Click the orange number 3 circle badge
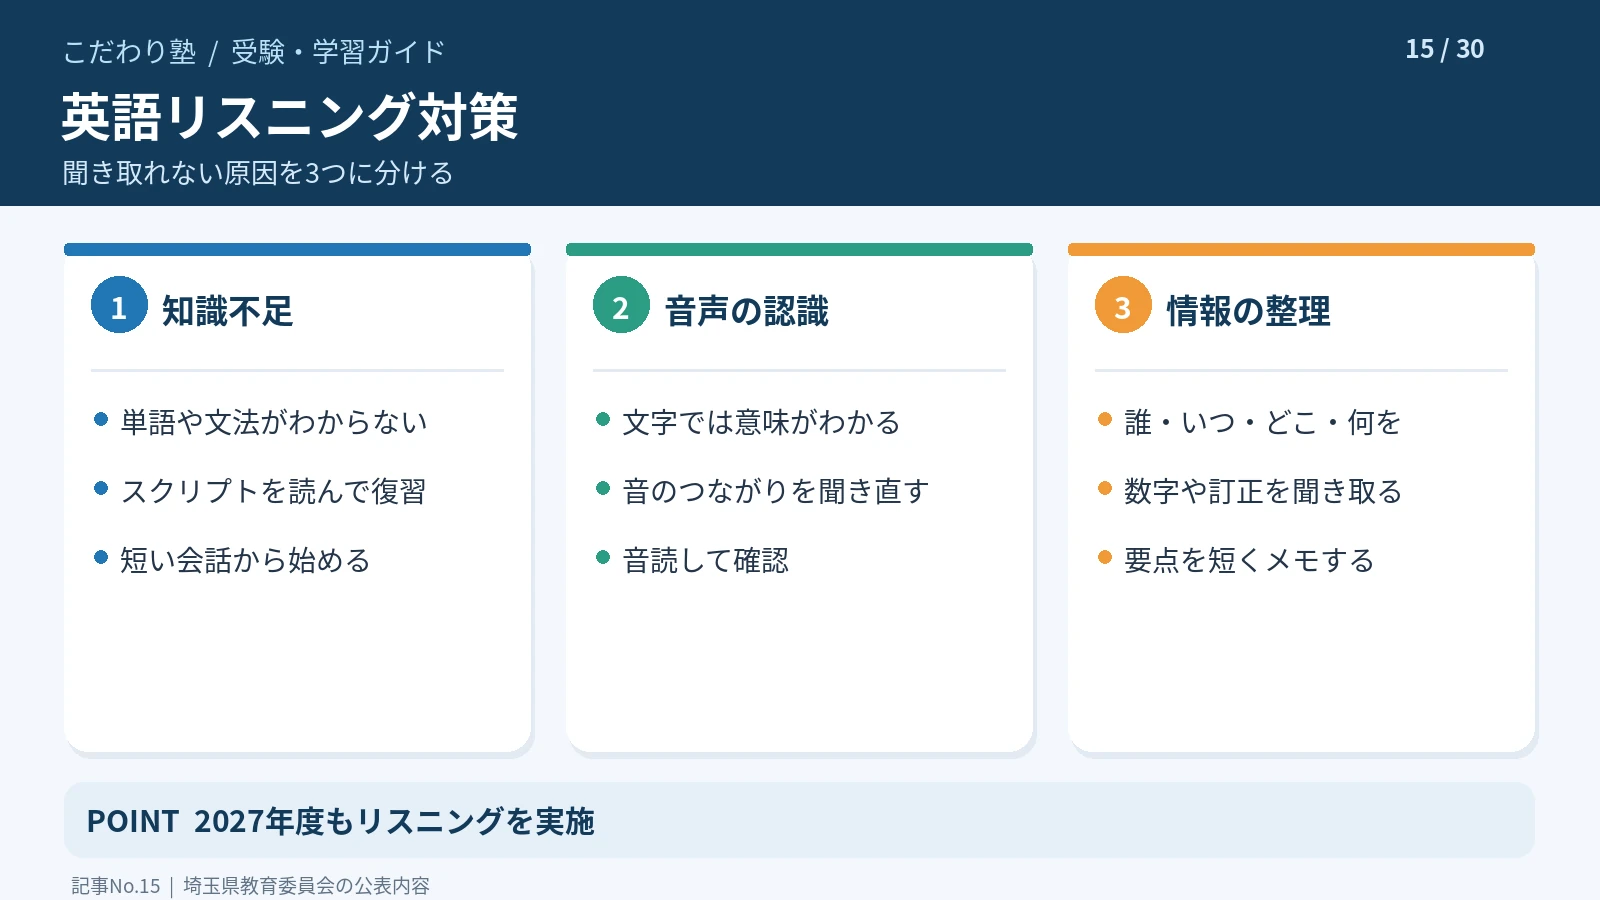 pos(1123,305)
